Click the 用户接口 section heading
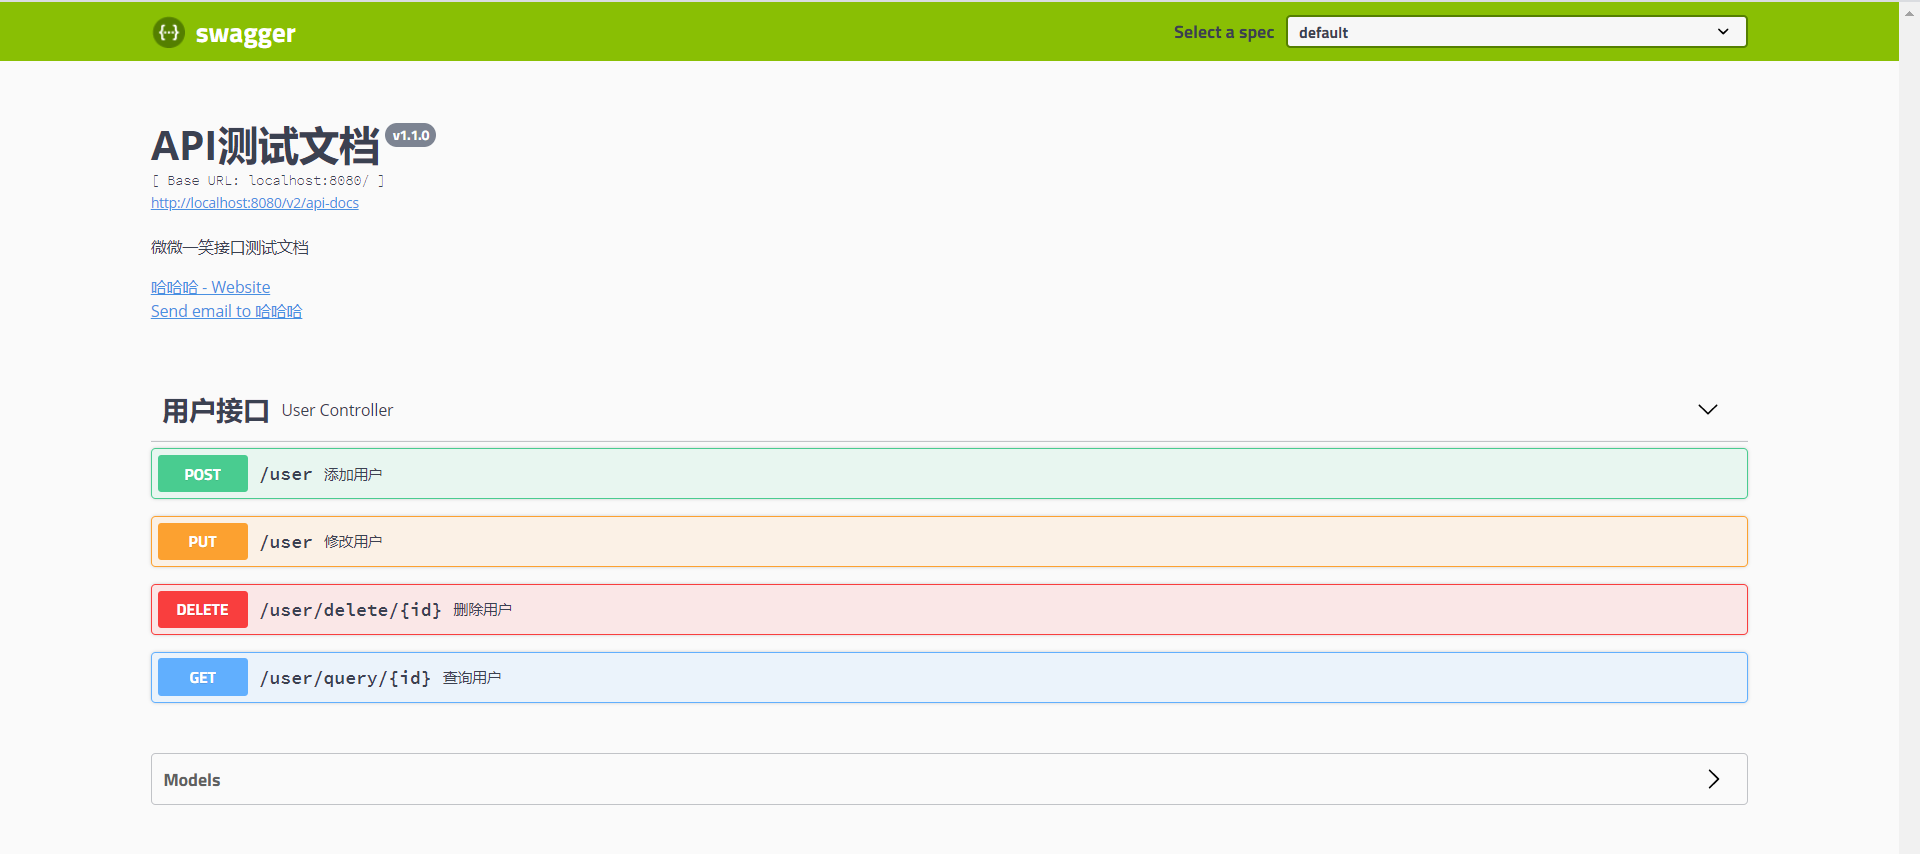1920x854 pixels. pyautogui.click(x=216, y=411)
